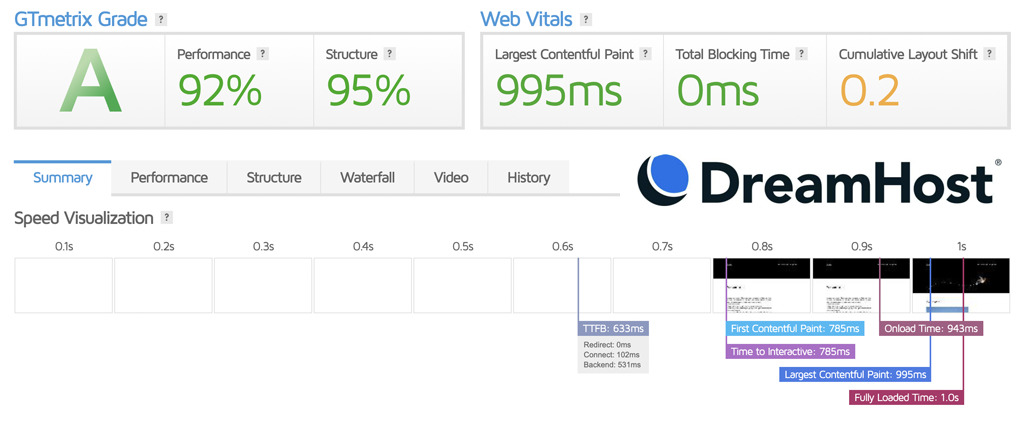This screenshot has width=1024, height=421.
Task: Click the Speed Visualization heading
Action: 84,218
